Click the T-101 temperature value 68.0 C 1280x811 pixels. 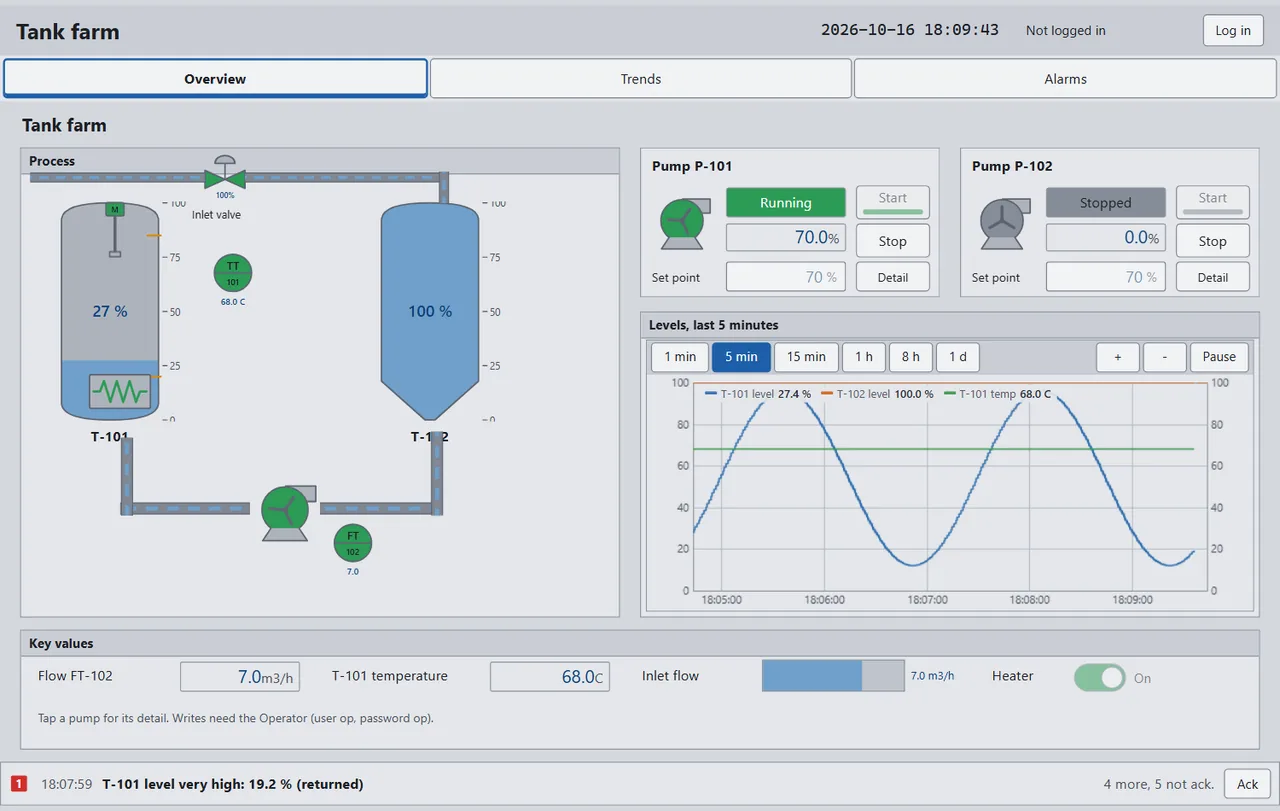click(550, 677)
